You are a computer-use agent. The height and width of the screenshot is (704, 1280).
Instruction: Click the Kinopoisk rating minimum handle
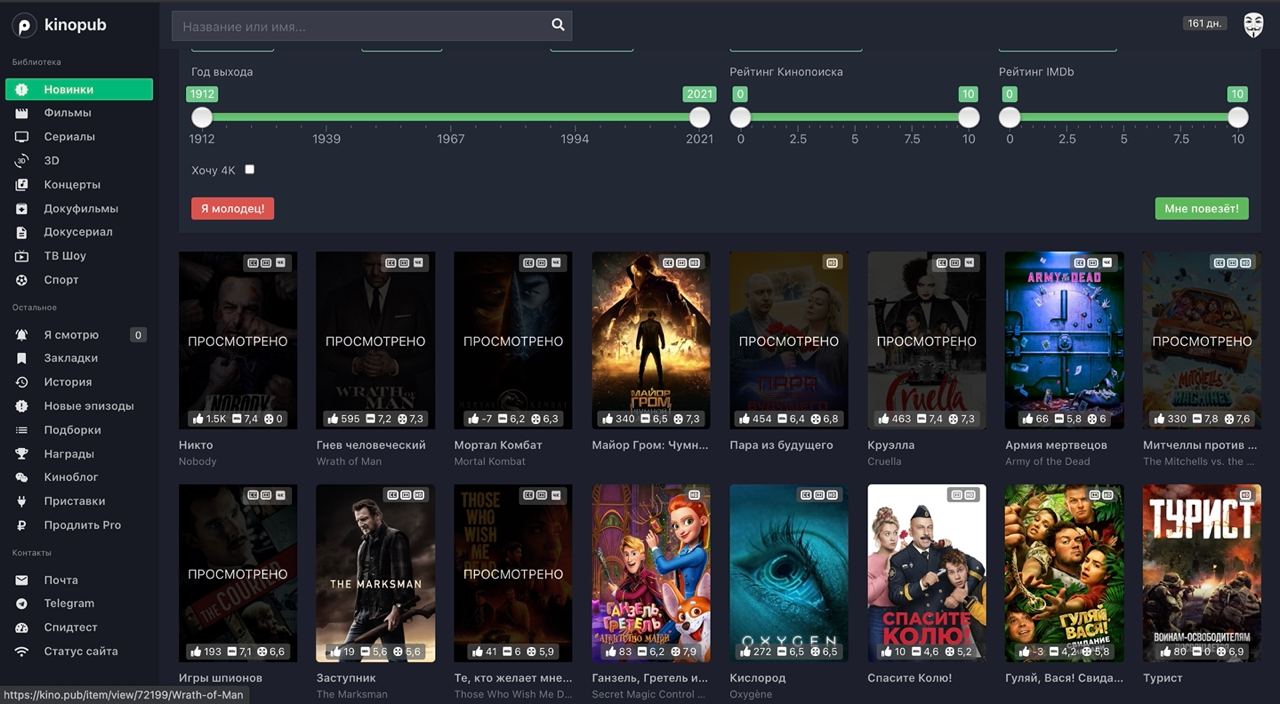740,117
